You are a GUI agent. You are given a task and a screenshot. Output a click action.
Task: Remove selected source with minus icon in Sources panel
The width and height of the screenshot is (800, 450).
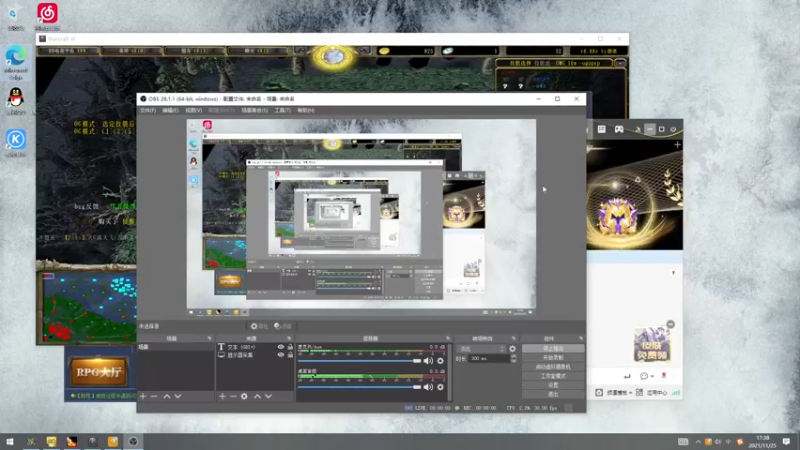click(233, 396)
